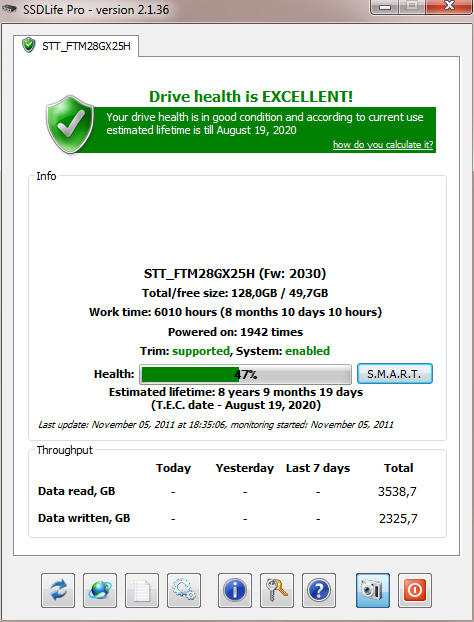Click the 'Total' column header
This screenshot has width=474, height=622.
(x=399, y=468)
